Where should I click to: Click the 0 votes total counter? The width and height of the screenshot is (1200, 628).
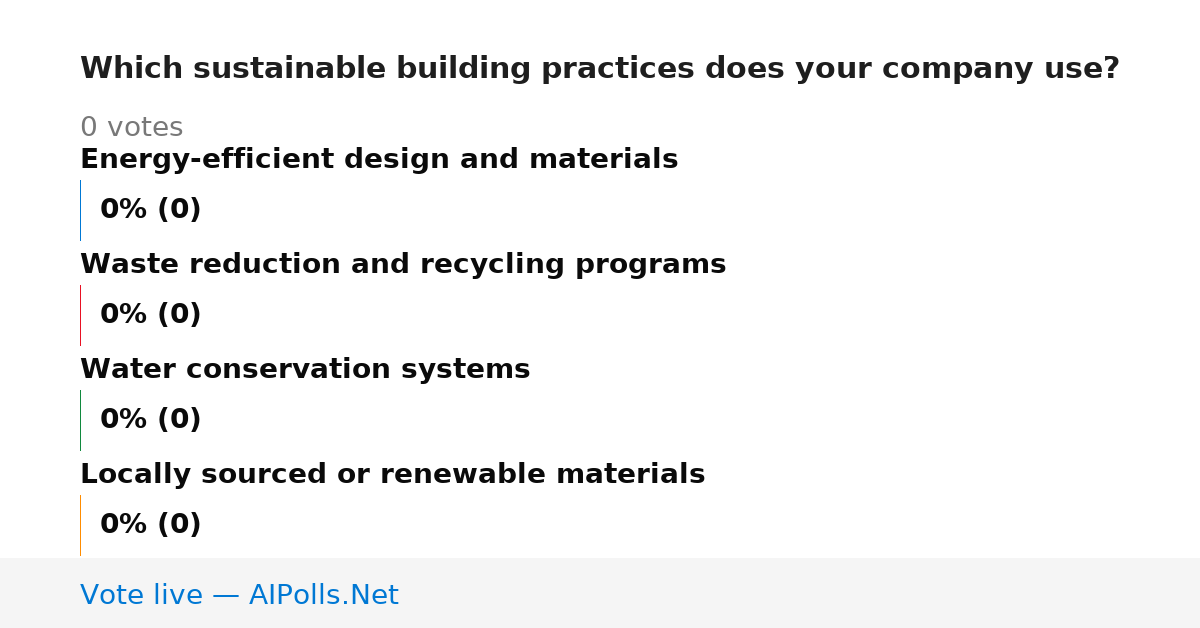[x=131, y=128]
